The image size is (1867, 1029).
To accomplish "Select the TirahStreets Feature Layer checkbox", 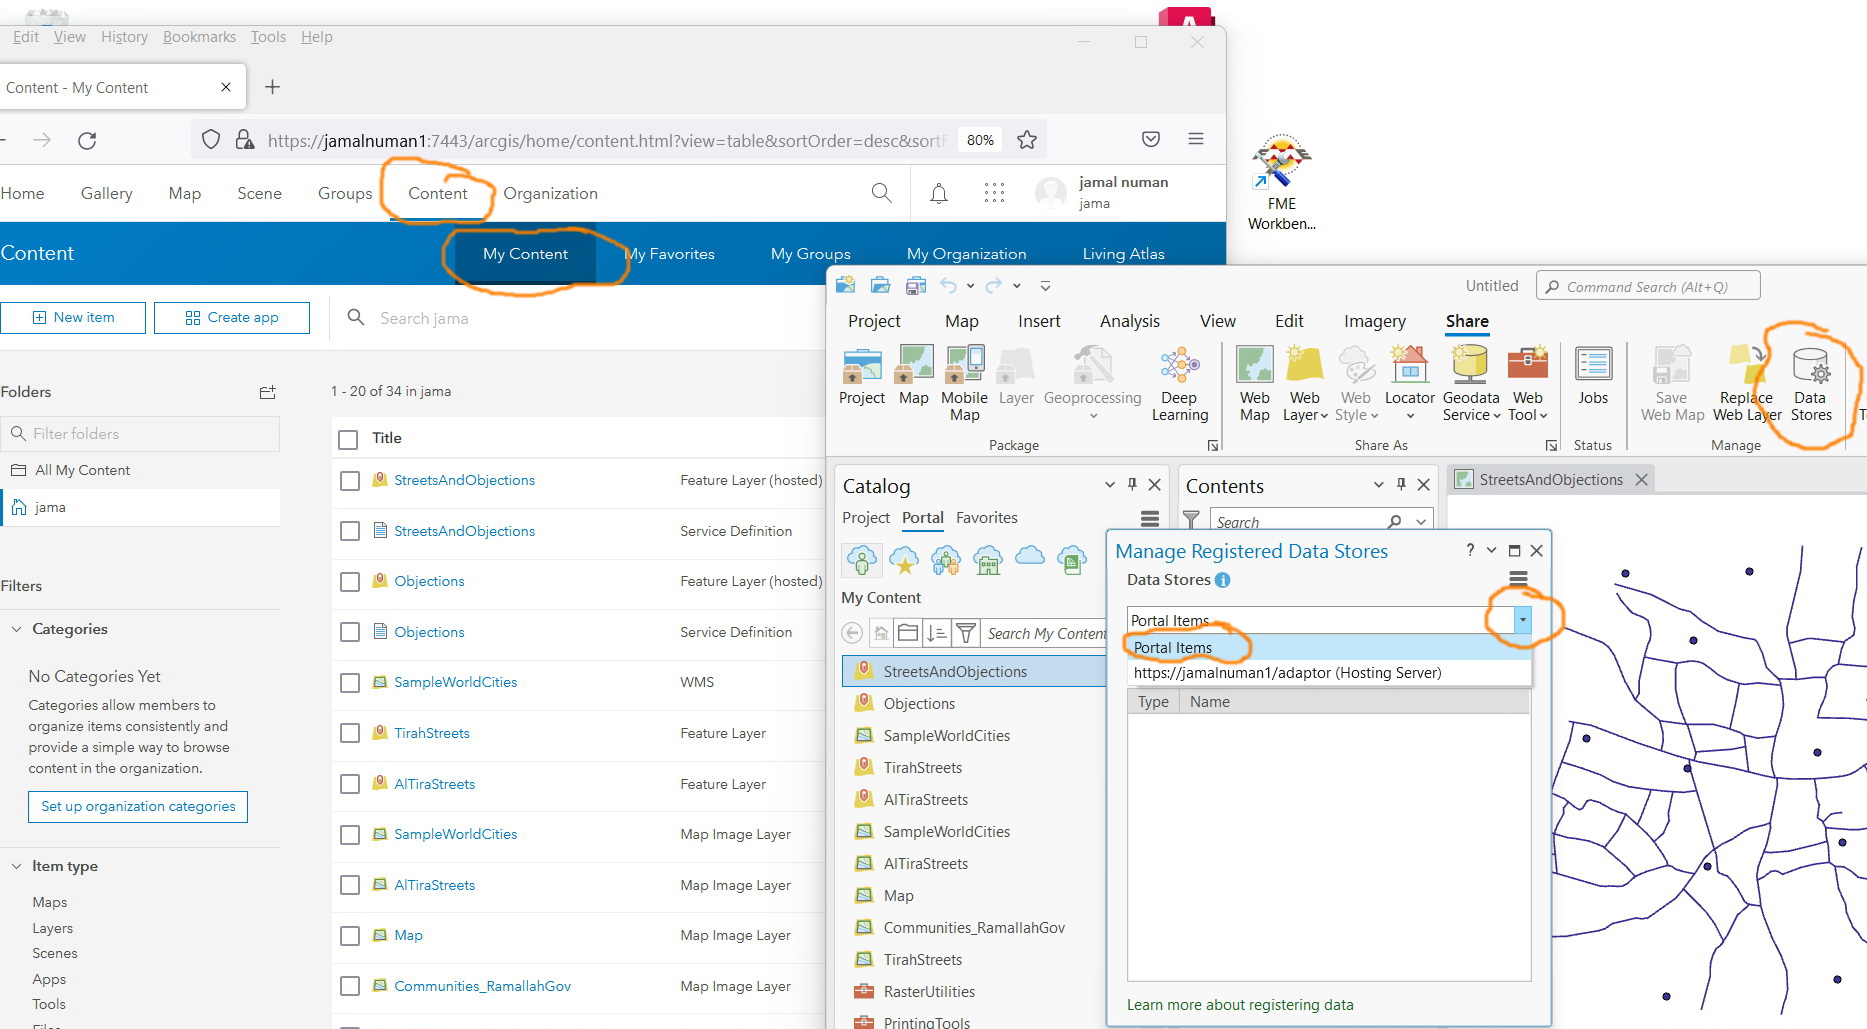I will coord(349,733).
